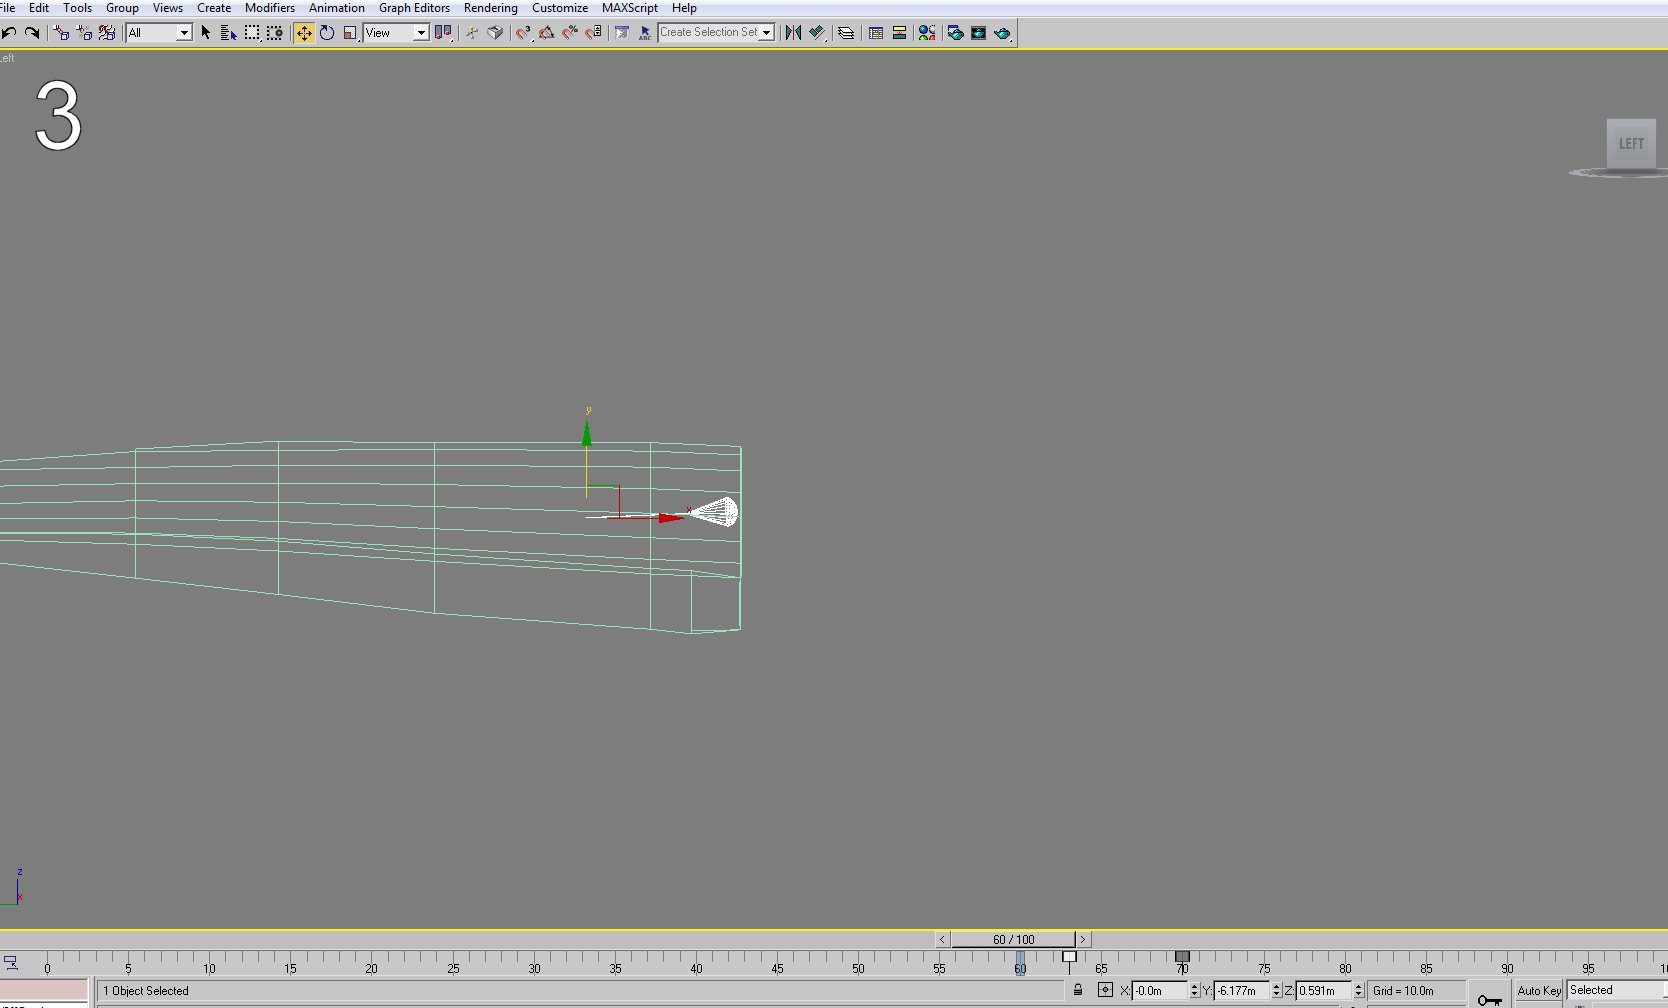Open the Graph Editors menu
This screenshot has height=1008, width=1668.
(x=414, y=8)
